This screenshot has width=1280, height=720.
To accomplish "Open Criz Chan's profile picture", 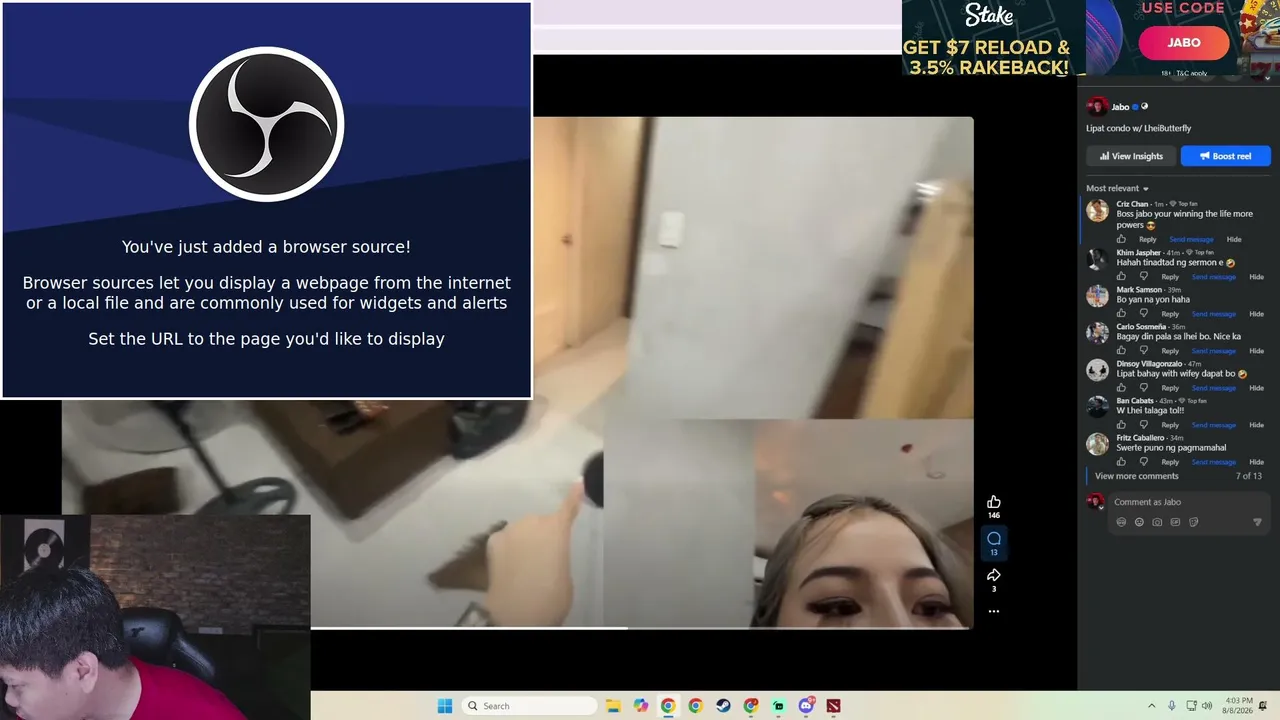I will pos(1098,210).
